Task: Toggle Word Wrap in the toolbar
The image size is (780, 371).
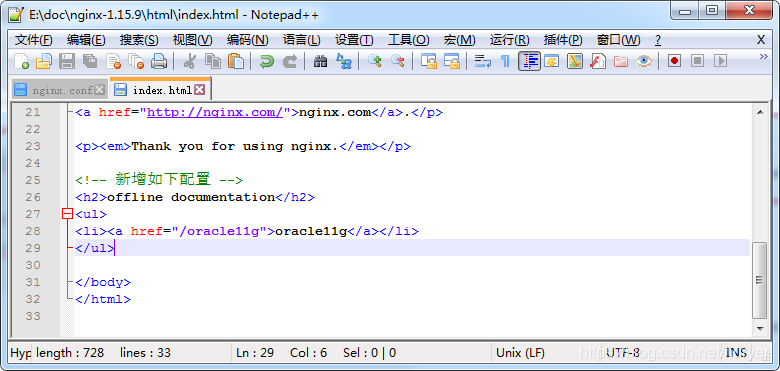Action: (x=482, y=61)
